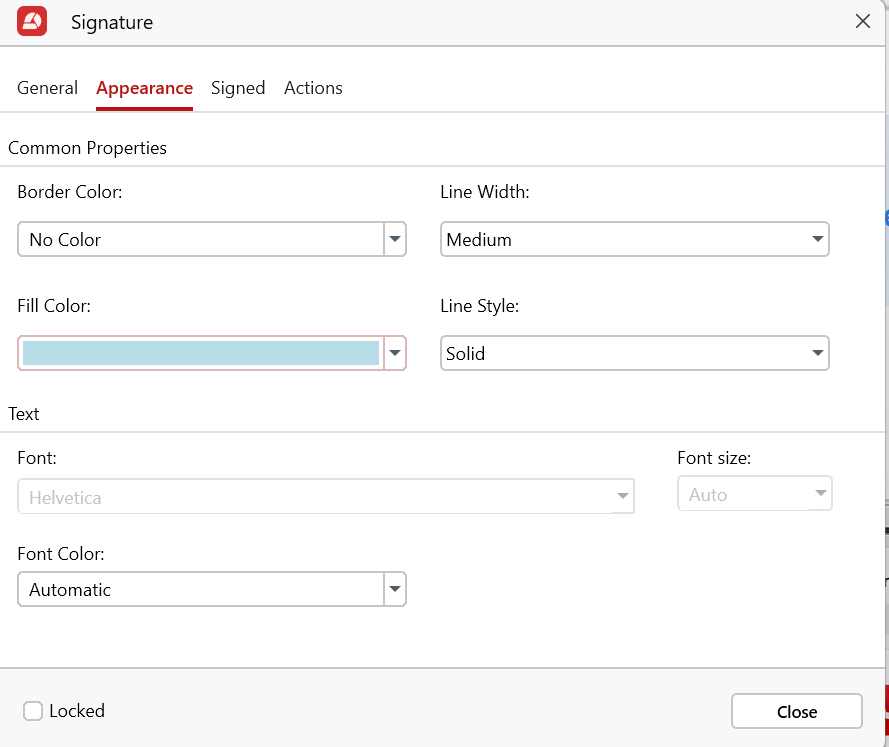Click the Line Style dropdown arrow icon
889x747 pixels.
coord(817,353)
